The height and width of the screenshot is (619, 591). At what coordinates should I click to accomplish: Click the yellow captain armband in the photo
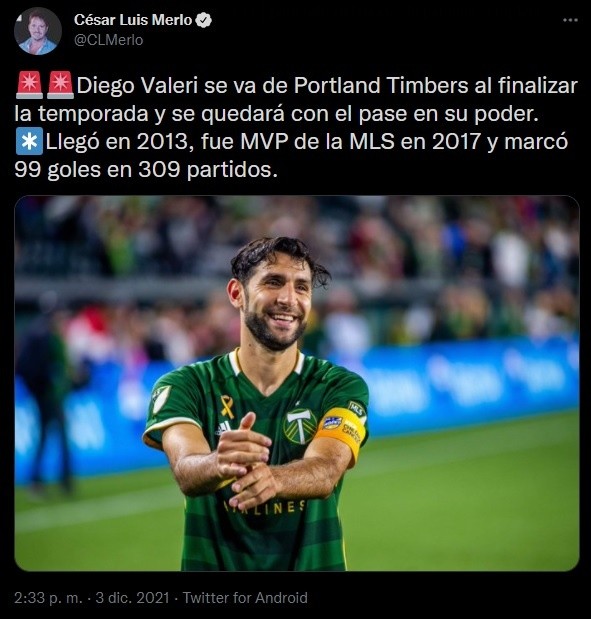point(340,432)
